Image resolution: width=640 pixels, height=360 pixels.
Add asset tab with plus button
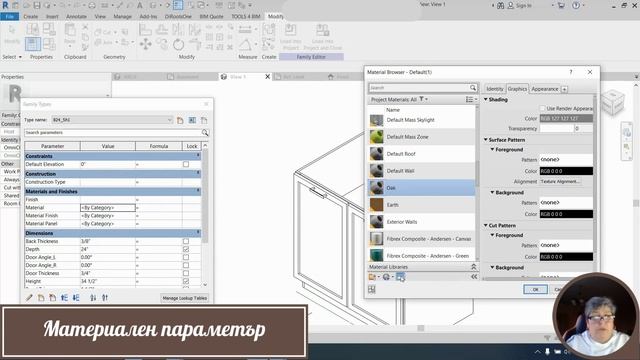point(564,89)
